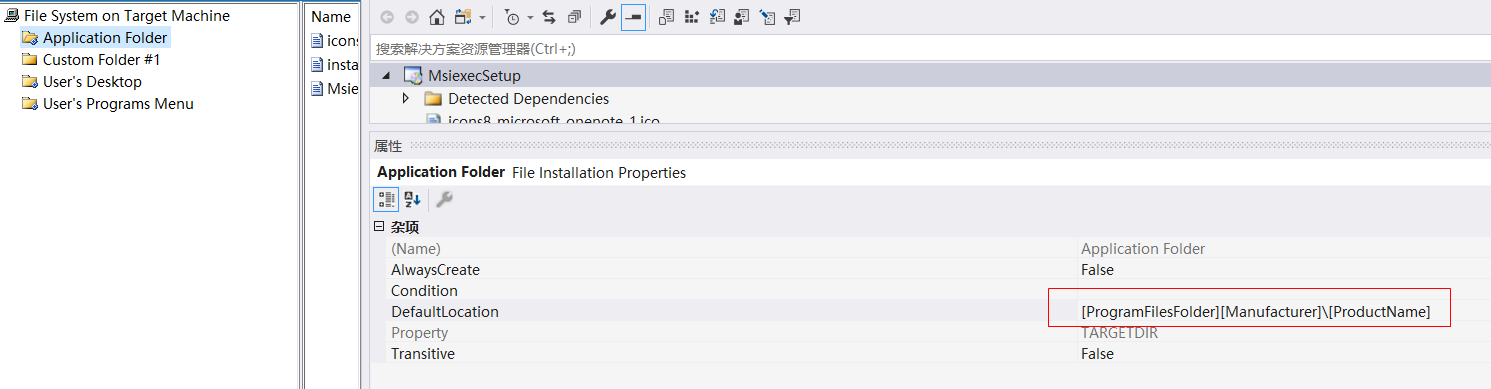The width and height of the screenshot is (1491, 389).
Task: Collapse the MsiexecSetup project node
Action: point(386,76)
